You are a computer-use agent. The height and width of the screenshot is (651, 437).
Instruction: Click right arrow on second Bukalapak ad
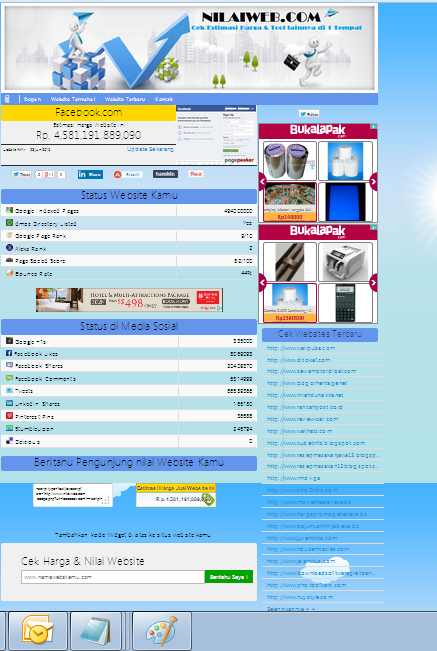[x=373, y=283]
